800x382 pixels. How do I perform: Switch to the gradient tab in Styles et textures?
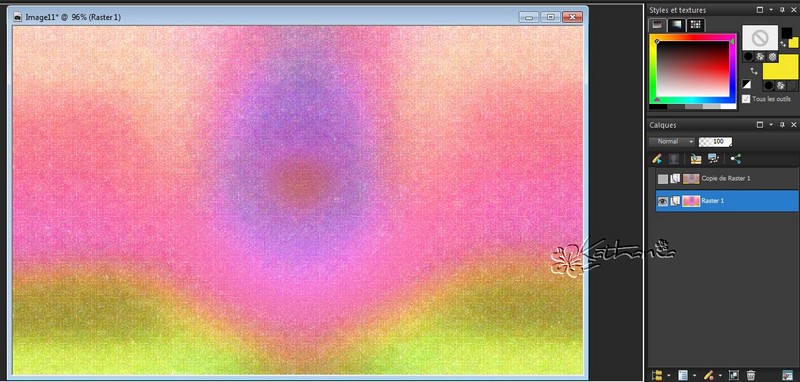click(677, 24)
